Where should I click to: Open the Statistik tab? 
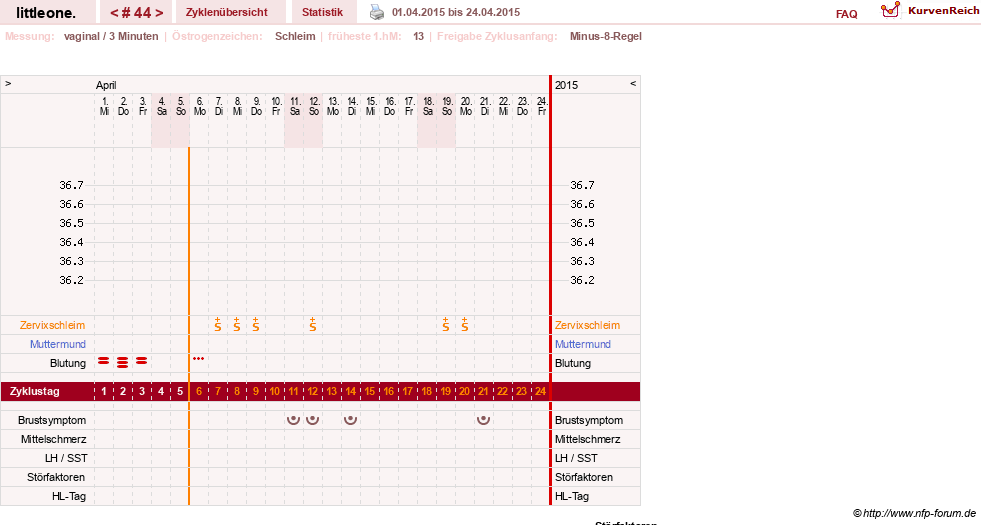(322, 12)
